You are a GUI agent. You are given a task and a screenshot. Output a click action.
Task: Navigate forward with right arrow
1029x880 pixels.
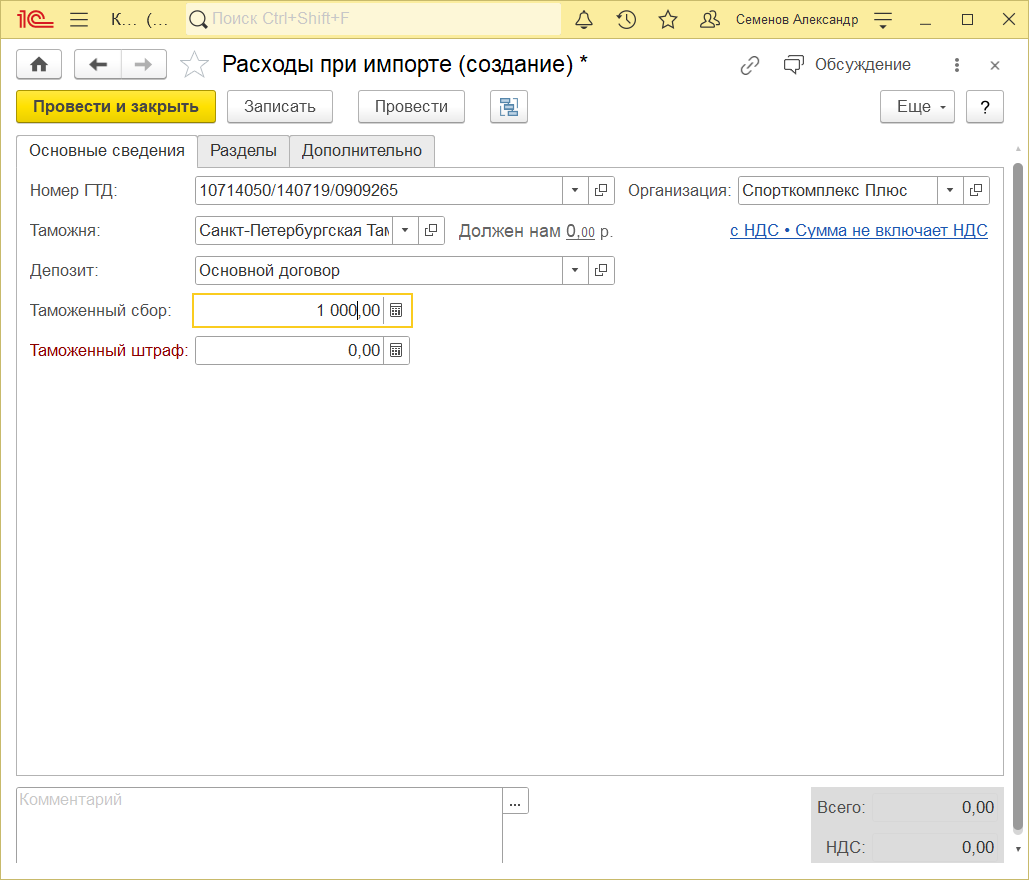pyautogui.click(x=144, y=64)
